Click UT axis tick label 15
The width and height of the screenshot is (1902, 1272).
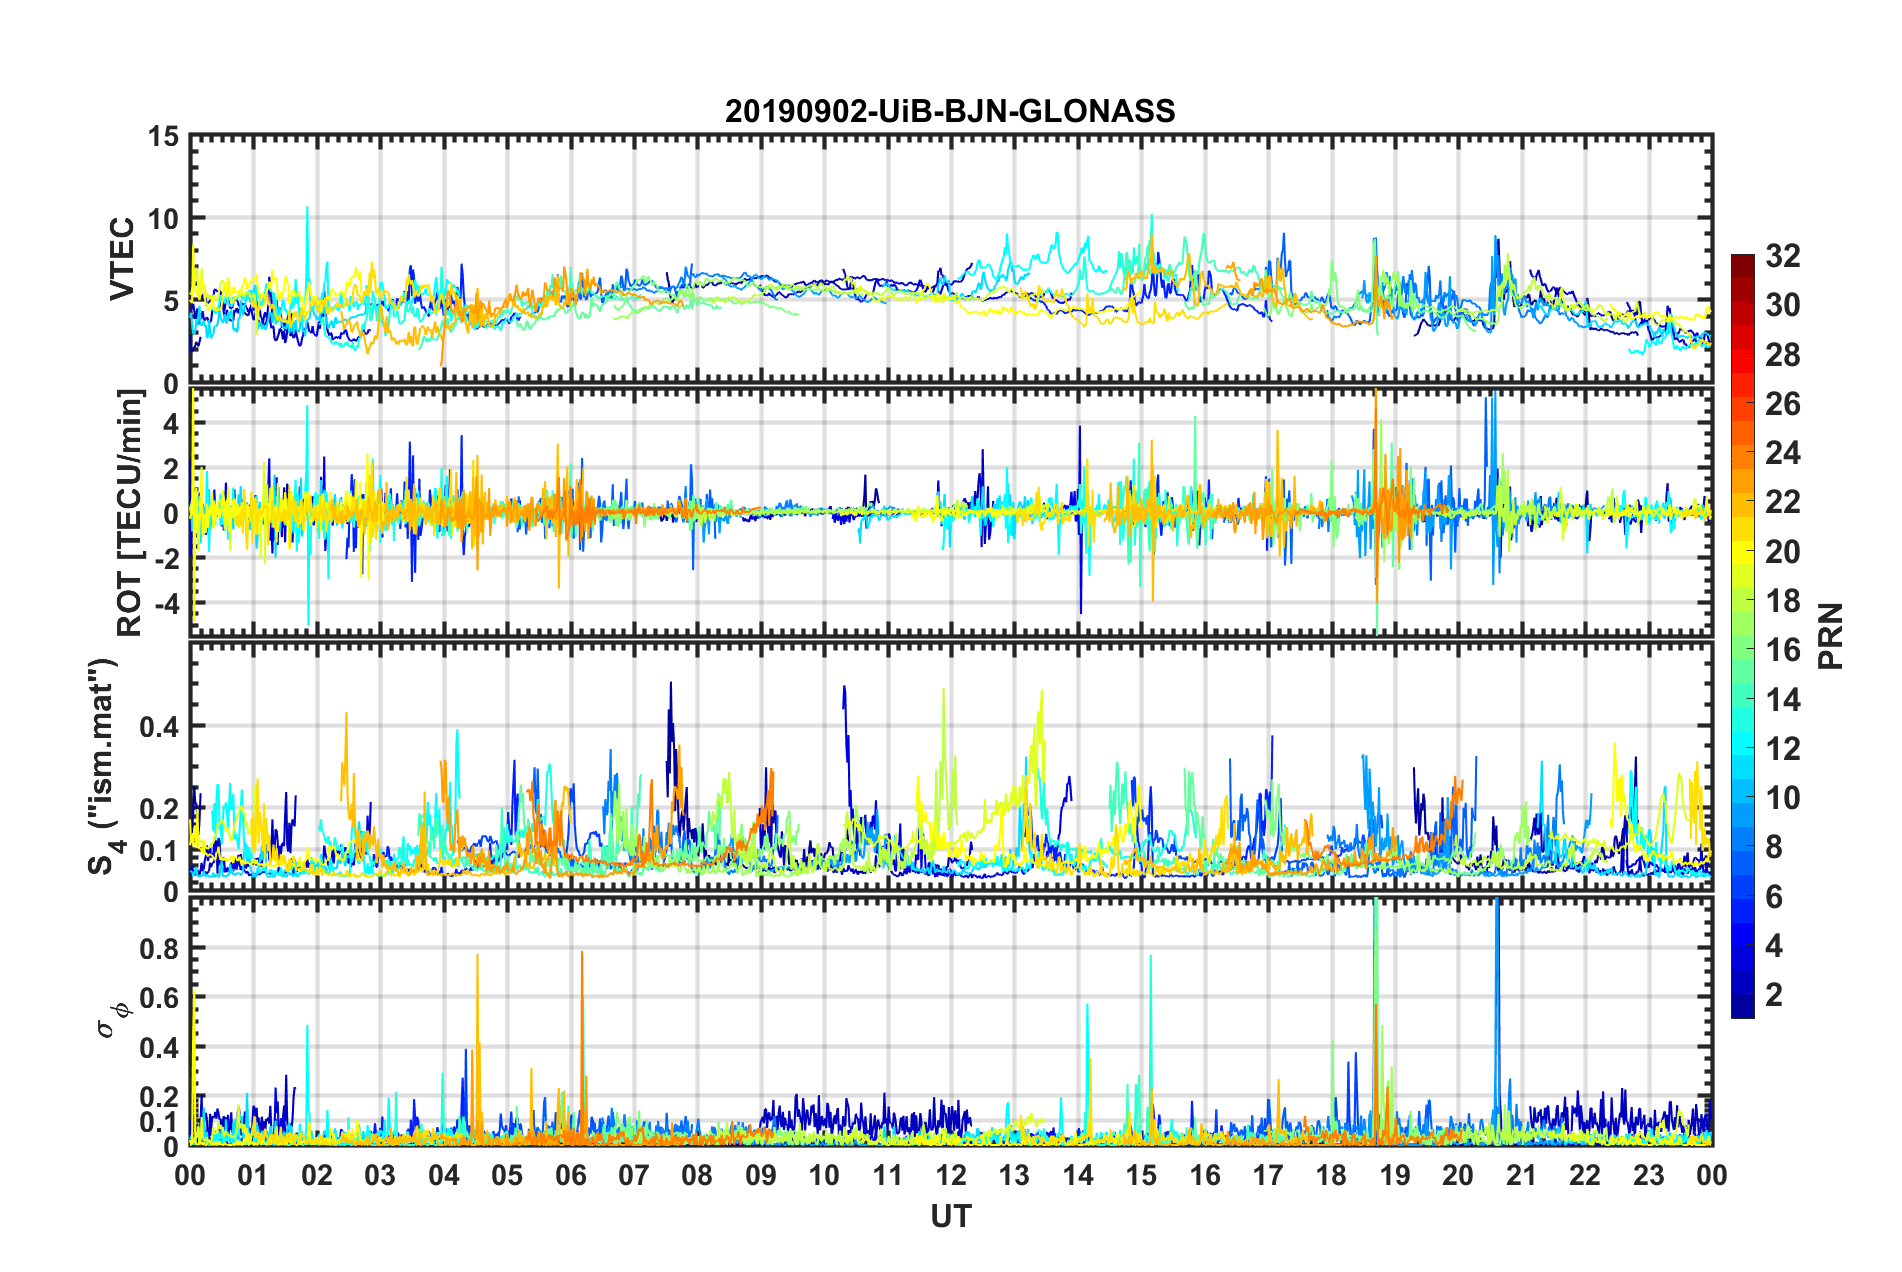[1141, 1175]
